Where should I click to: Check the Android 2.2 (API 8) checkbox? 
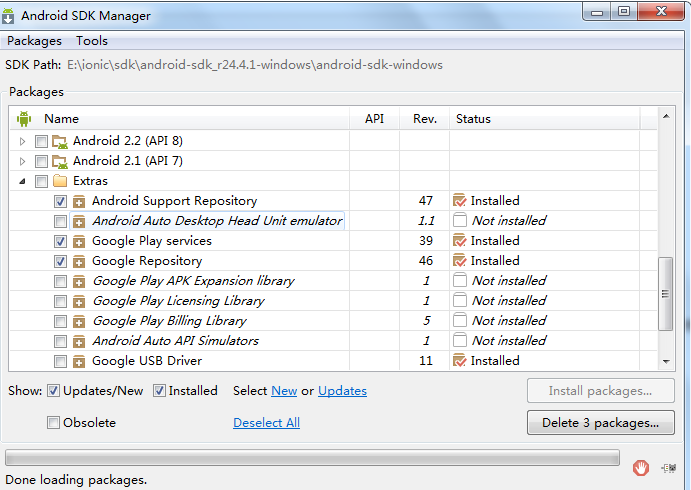click(41, 141)
